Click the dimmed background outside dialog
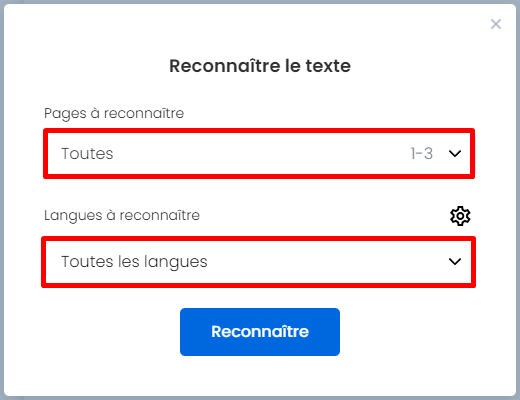Image resolution: width=520 pixels, height=400 pixels. (2, 200)
